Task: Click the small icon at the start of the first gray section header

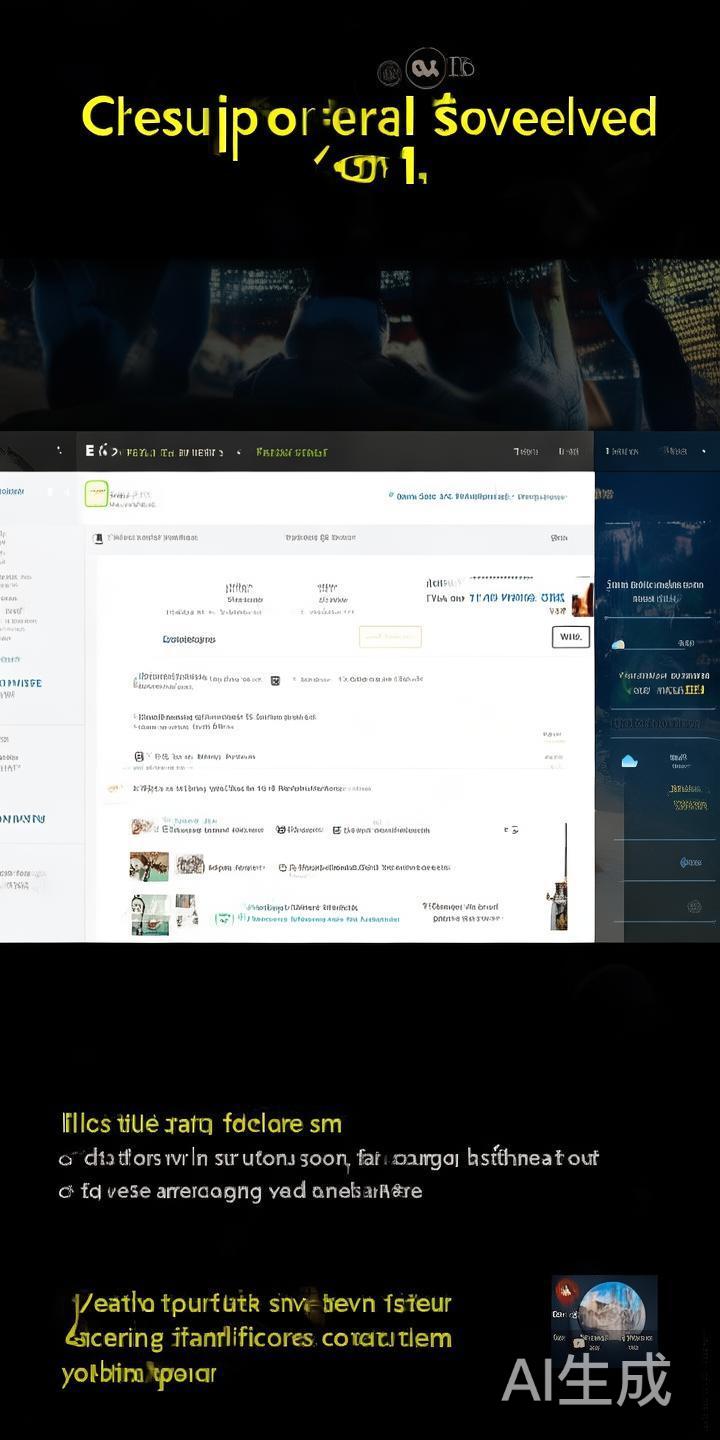Action: [x=98, y=538]
